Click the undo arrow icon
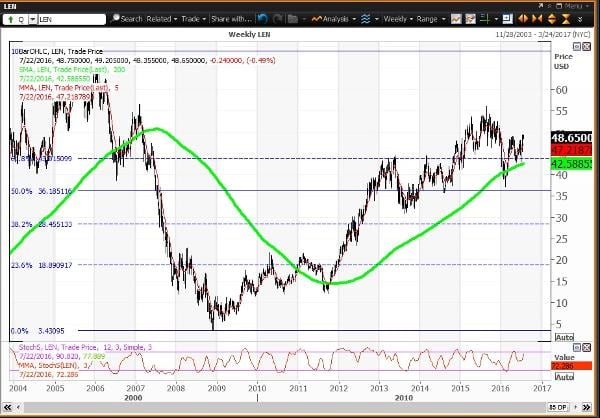 point(262,18)
